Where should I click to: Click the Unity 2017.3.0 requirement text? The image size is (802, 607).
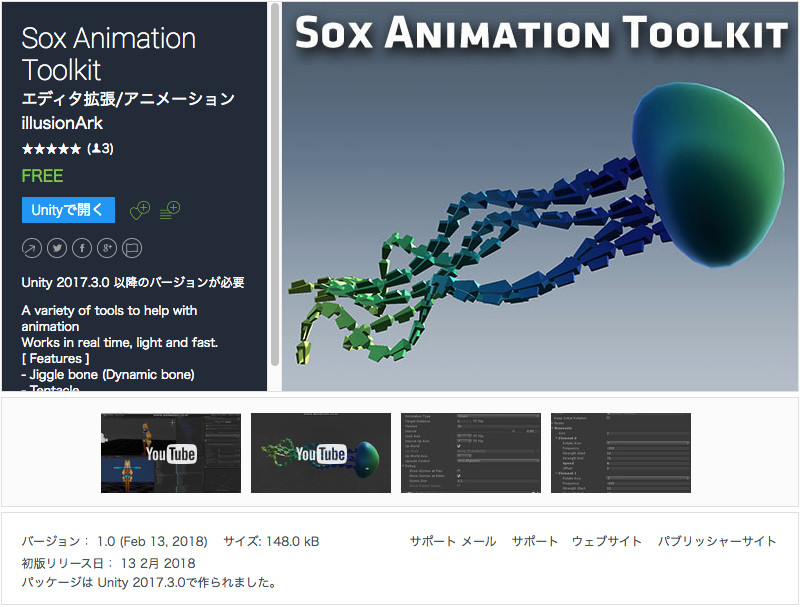(133, 282)
